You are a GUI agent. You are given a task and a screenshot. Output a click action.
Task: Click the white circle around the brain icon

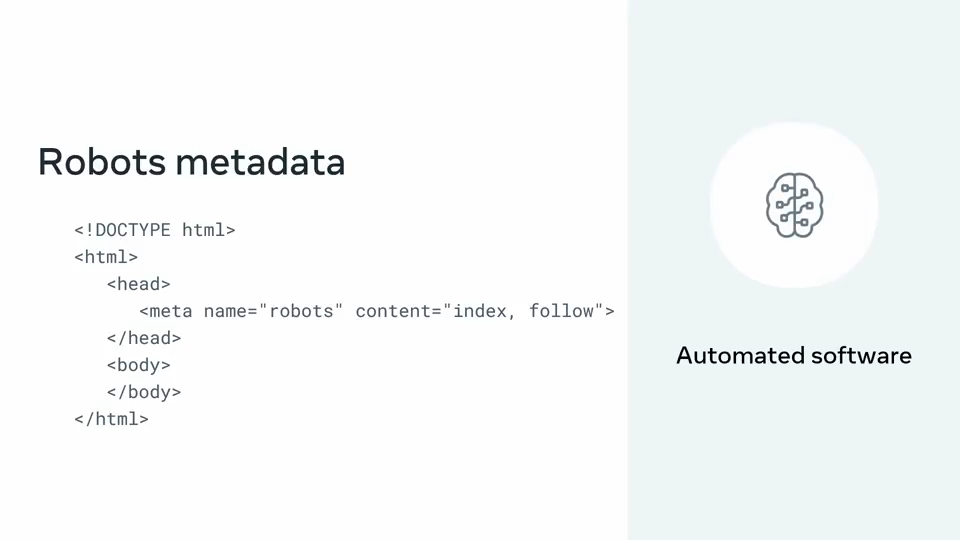pos(794,205)
